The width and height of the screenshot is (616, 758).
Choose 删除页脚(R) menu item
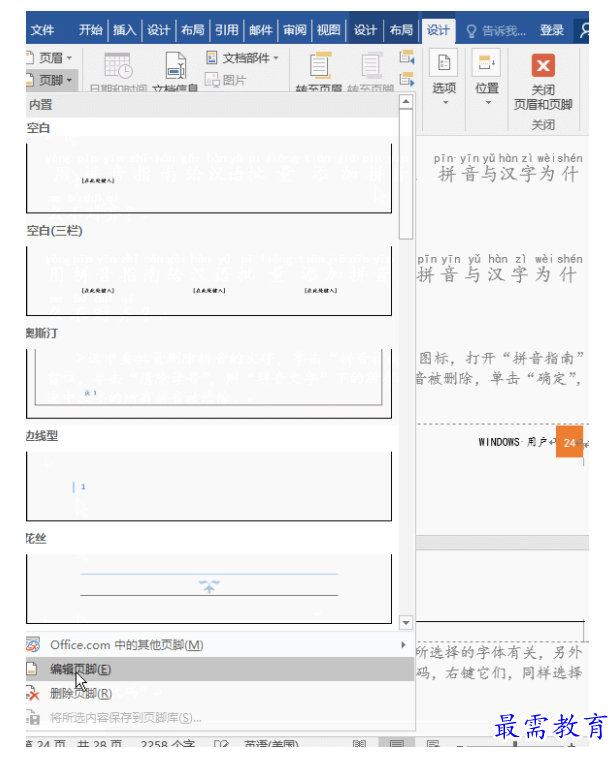tap(220, 694)
